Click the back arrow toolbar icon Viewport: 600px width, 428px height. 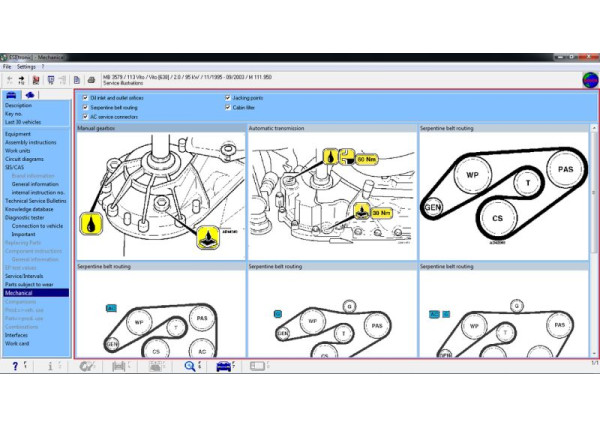click(x=10, y=79)
